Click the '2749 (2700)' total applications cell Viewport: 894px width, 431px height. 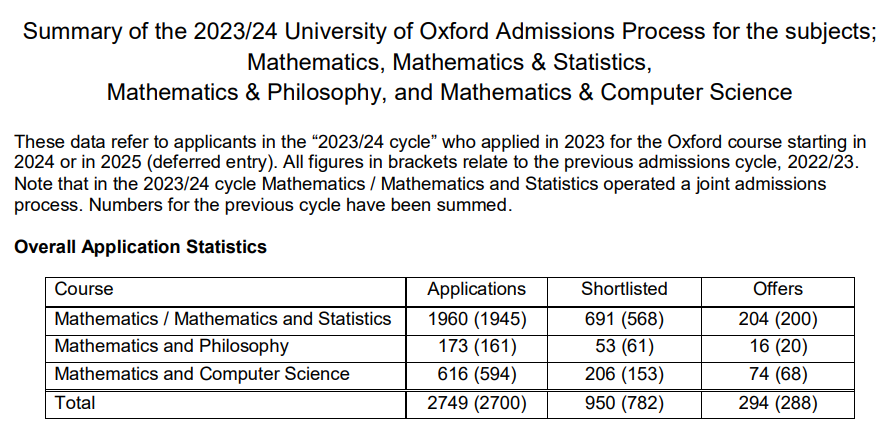click(x=477, y=403)
